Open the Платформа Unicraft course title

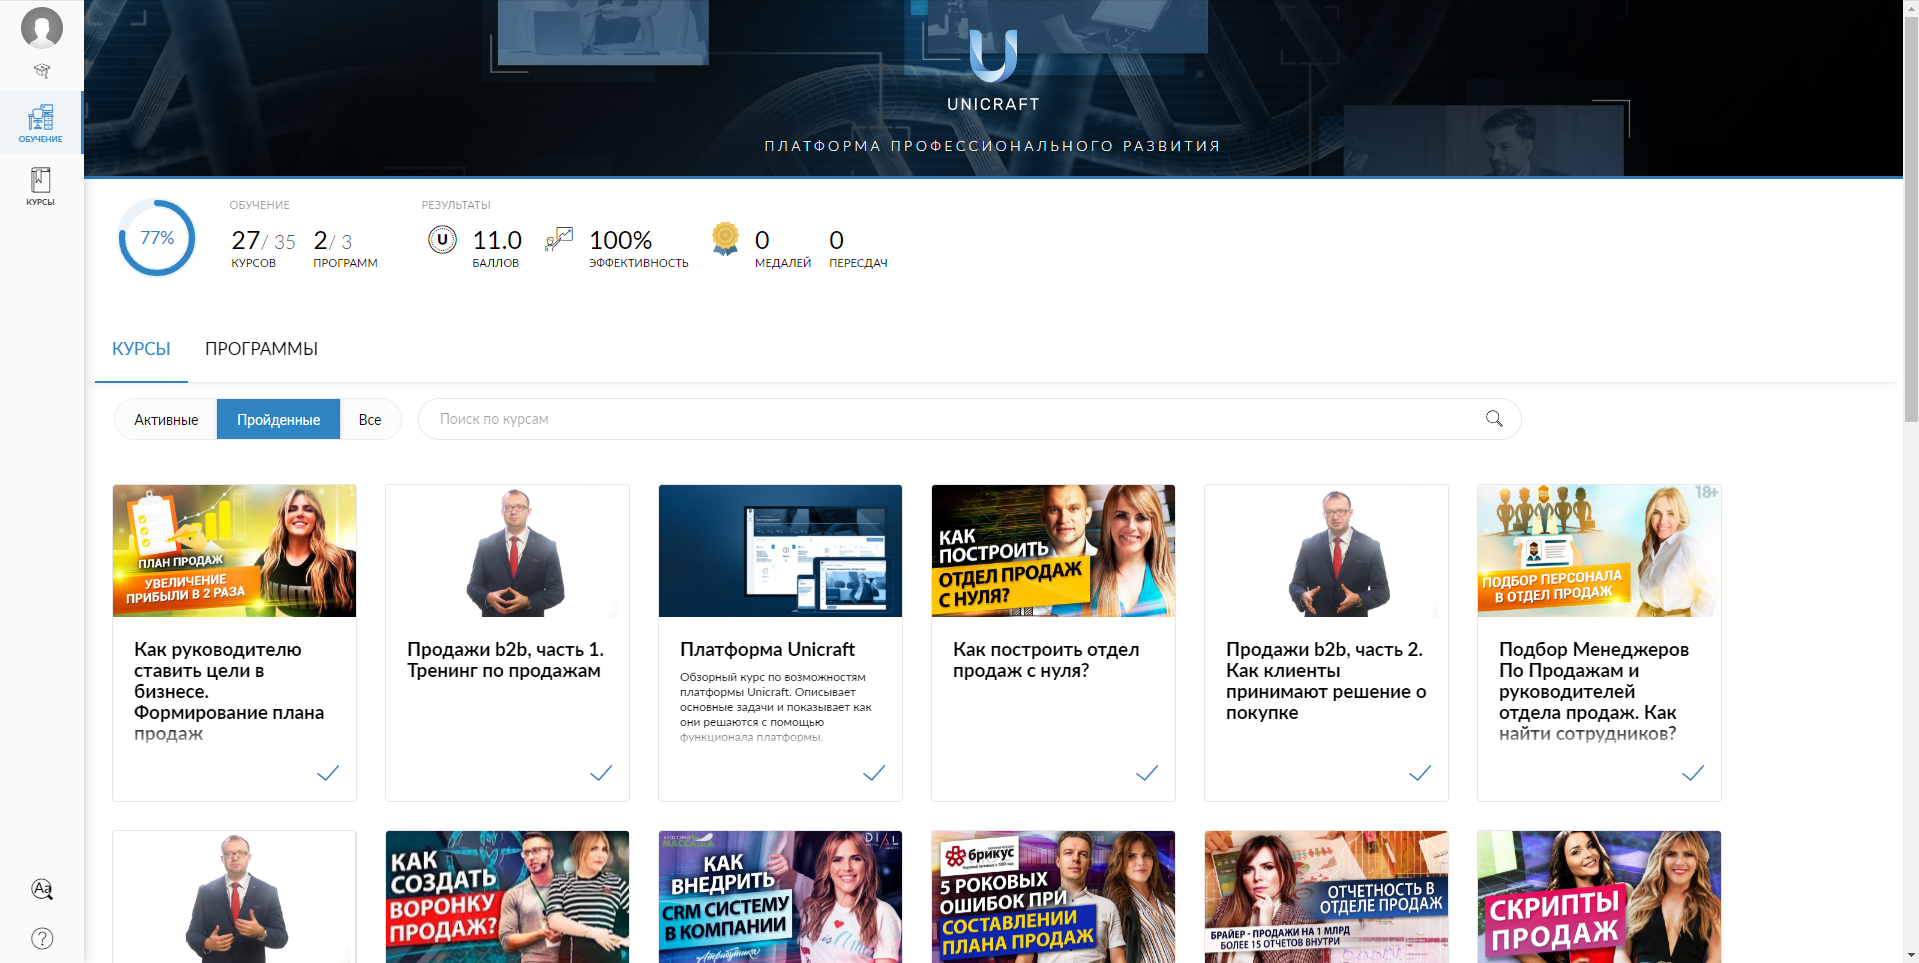coord(767,649)
